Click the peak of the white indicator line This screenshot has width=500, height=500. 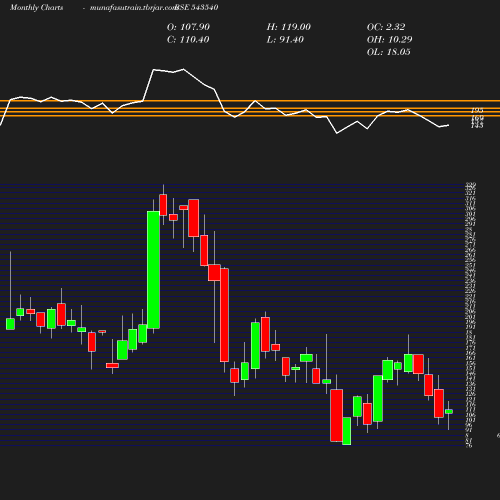[x=183, y=69]
